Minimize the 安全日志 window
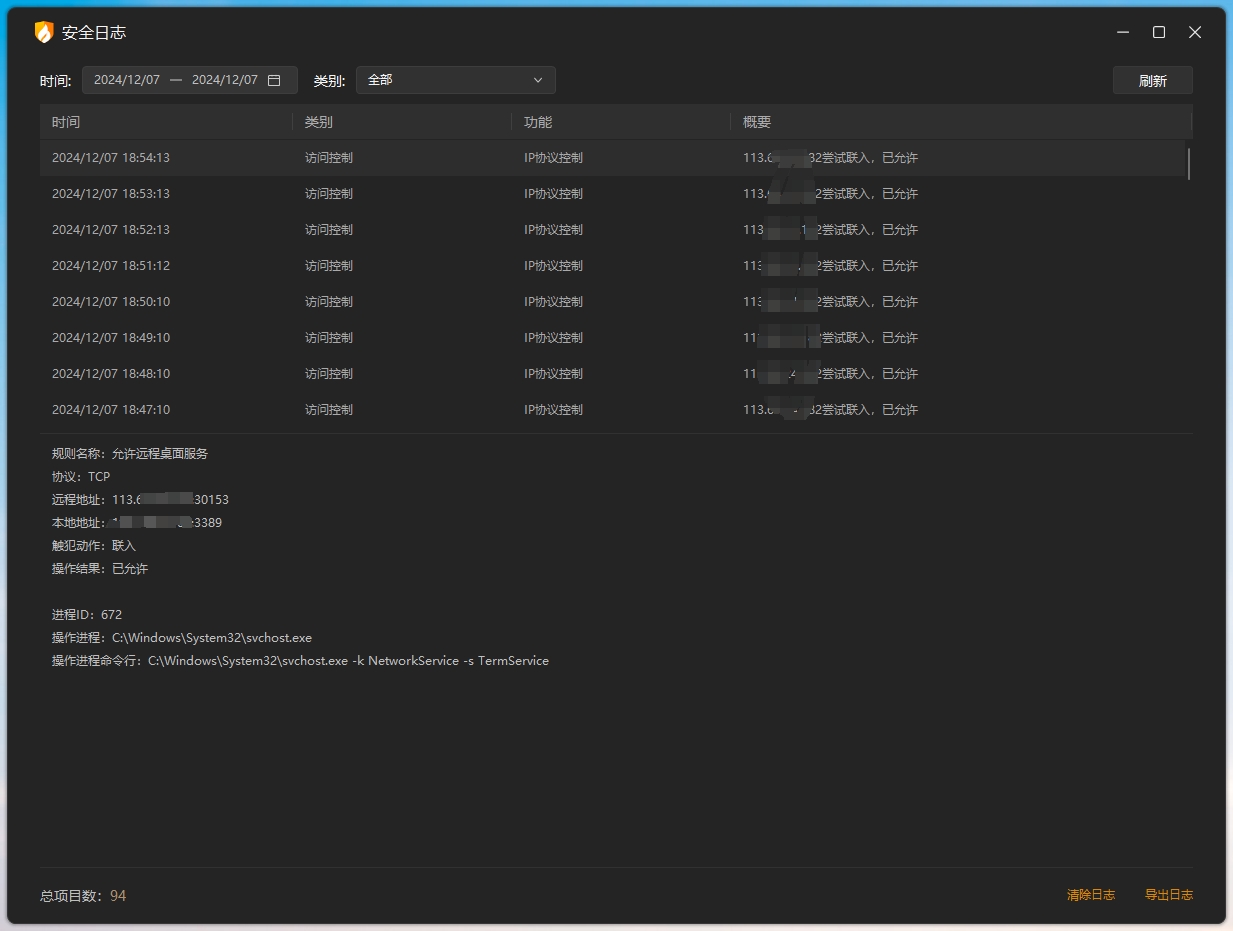 tap(1123, 32)
